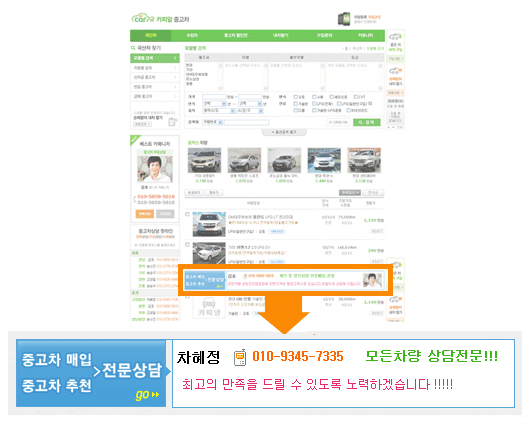Click the 모든차량 상담전문!!! green text
531x432 pixels.
[x=432, y=356]
